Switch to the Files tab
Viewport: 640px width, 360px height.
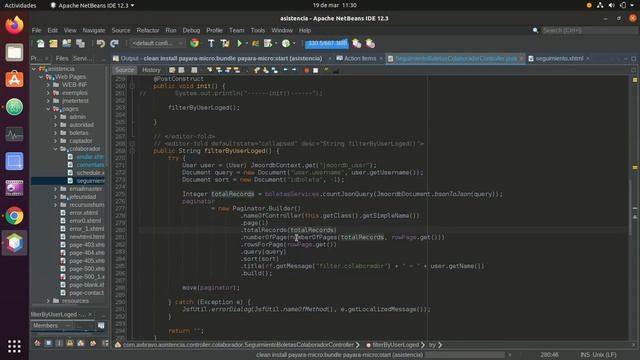click(62, 58)
